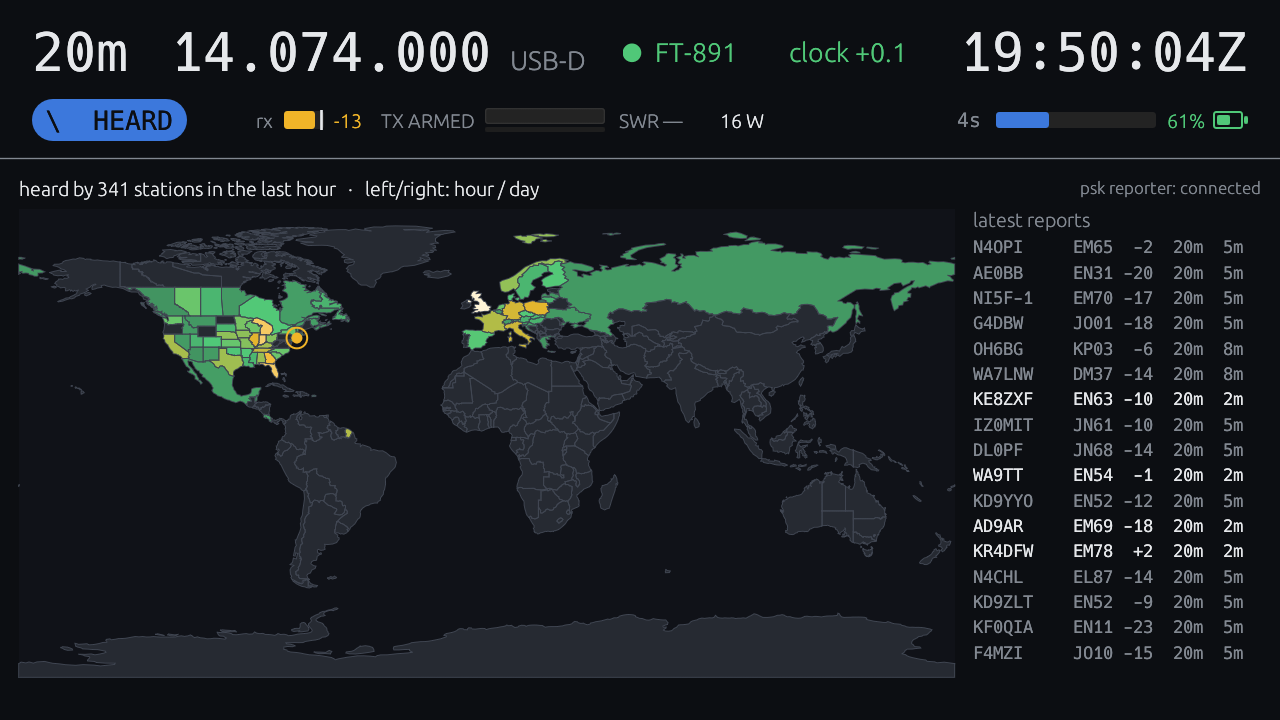
Task: Click the orange station marker circle on US east coast
Action: (x=296, y=338)
